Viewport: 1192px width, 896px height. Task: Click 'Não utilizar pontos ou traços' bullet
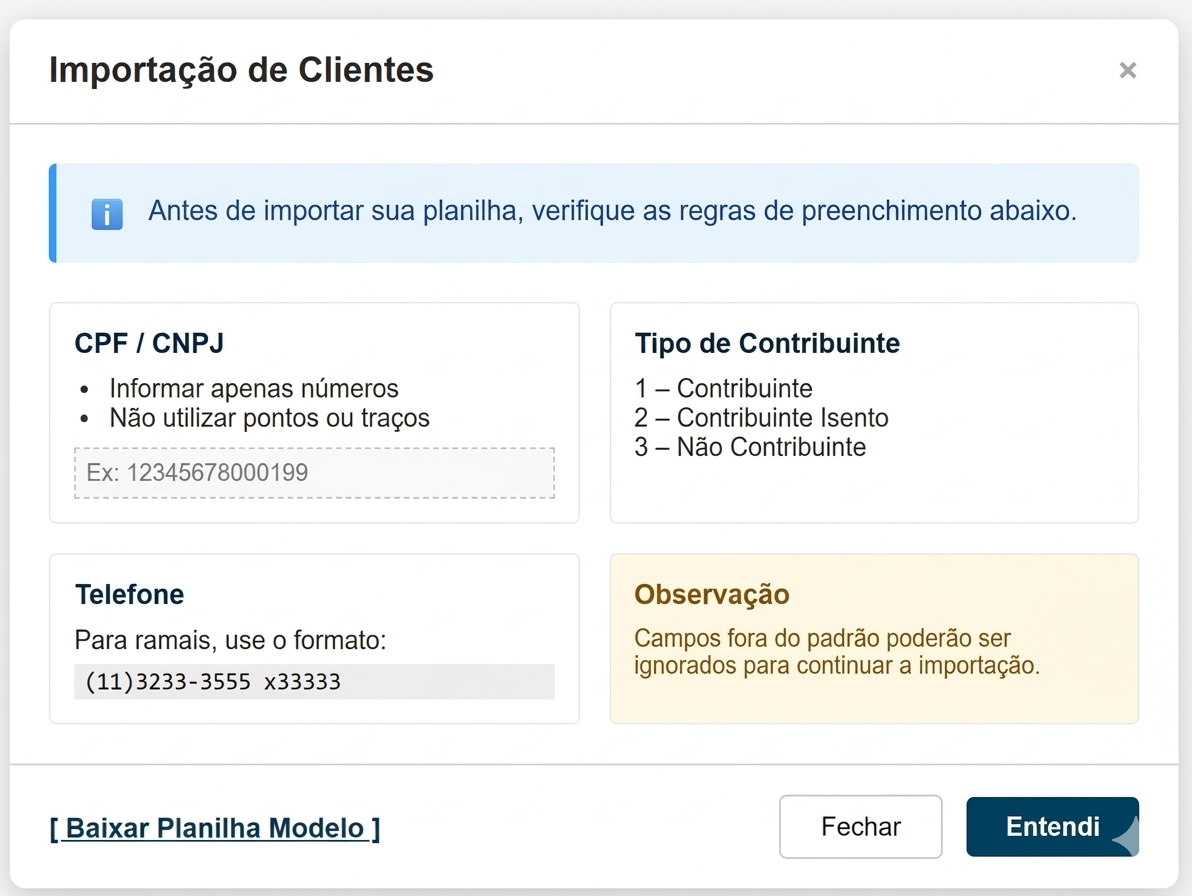(x=269, y=418)
